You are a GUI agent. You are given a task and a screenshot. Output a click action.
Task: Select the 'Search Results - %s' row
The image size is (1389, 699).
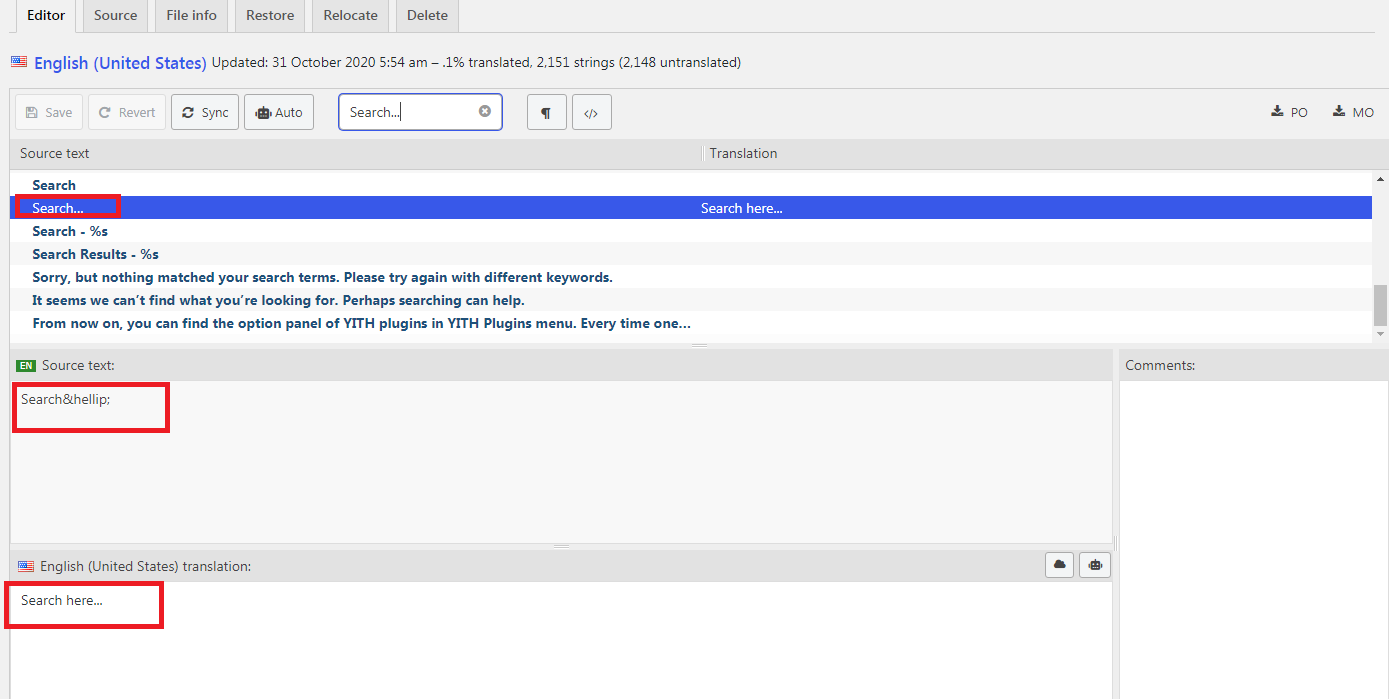pos(693,254)
